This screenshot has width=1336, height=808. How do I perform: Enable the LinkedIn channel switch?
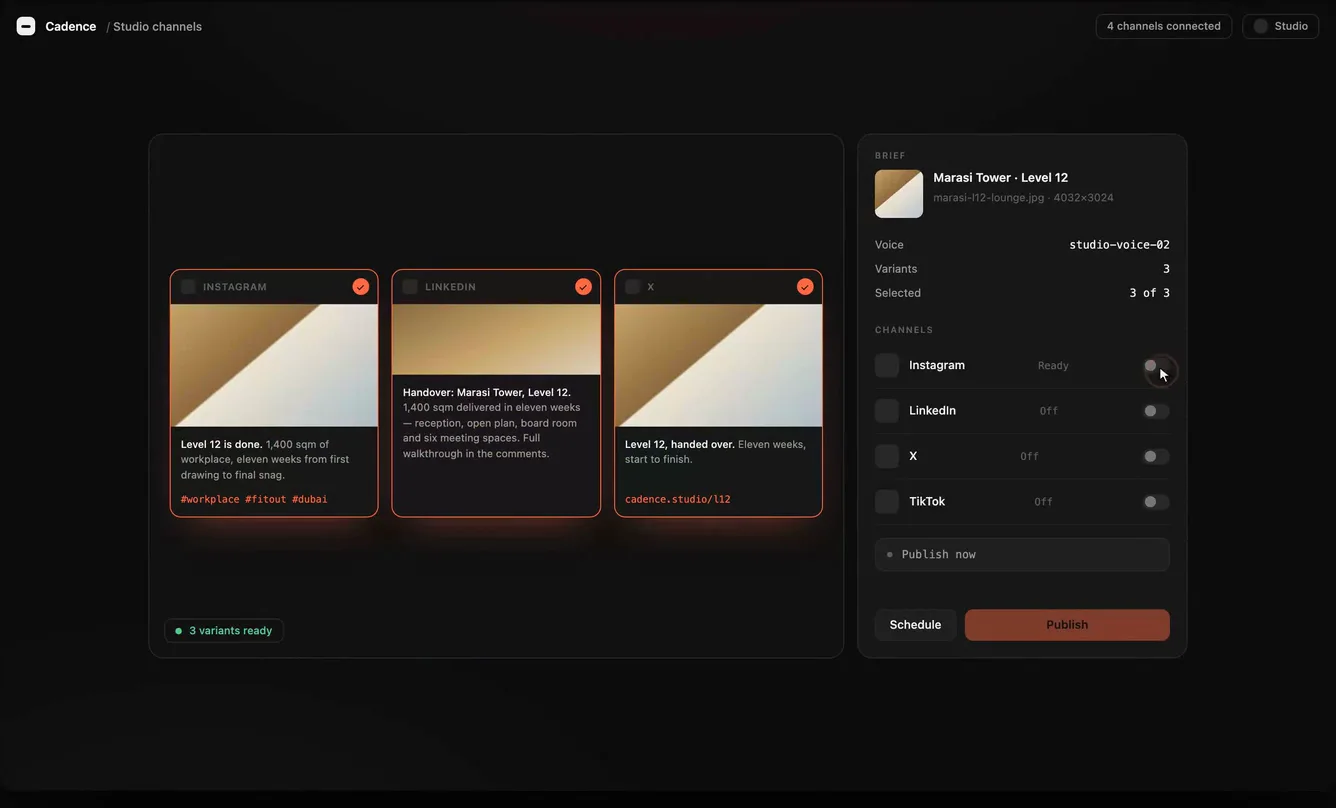point(1156,411)
